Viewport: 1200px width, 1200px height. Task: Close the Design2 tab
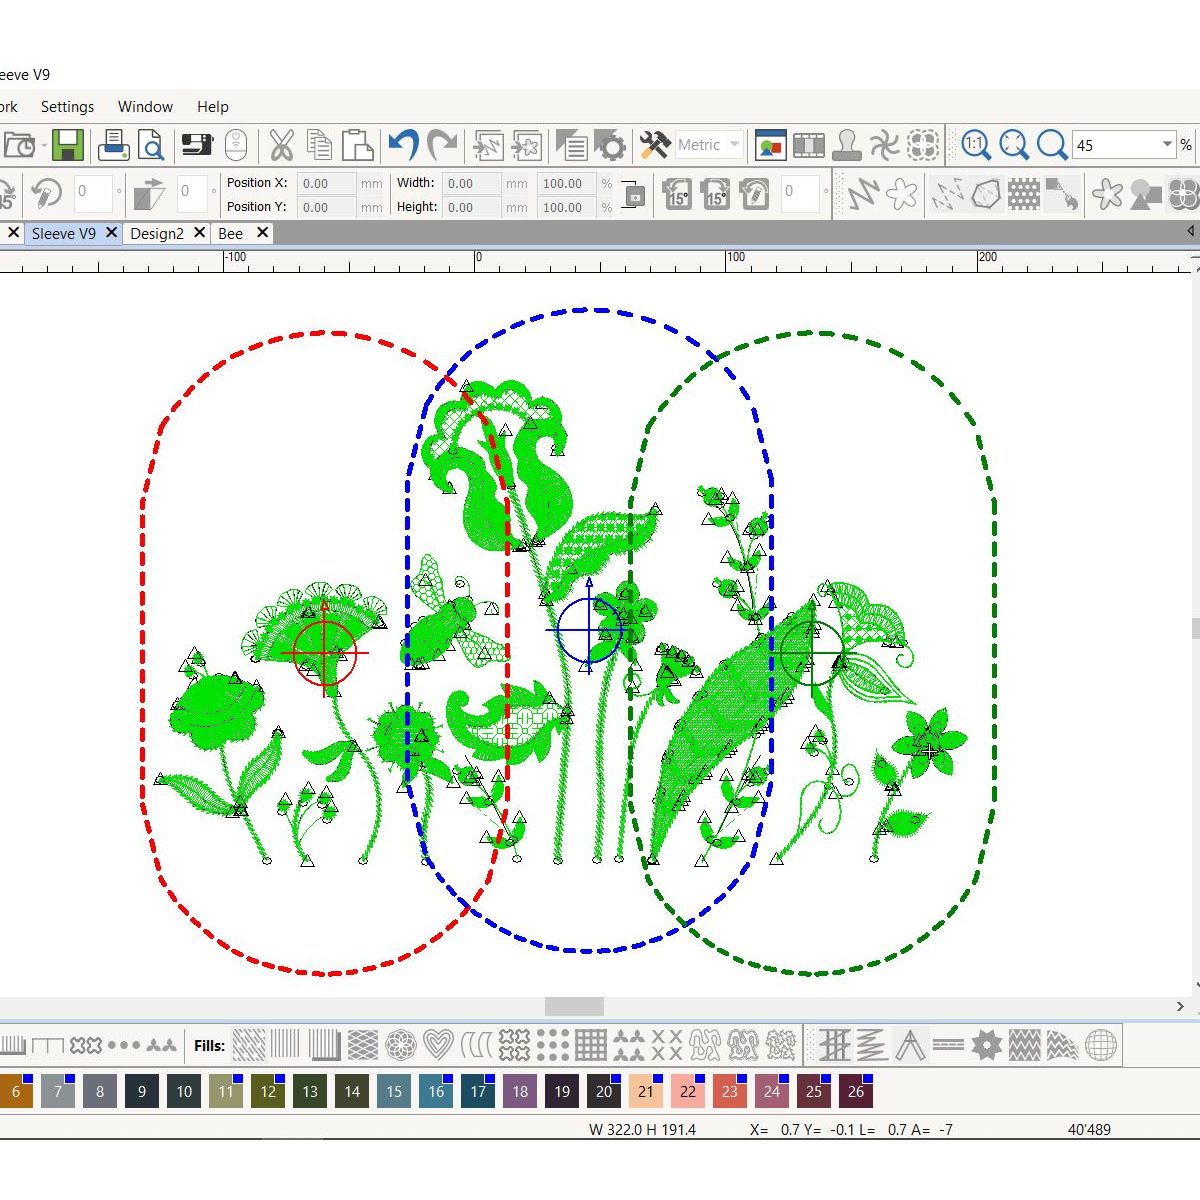(200, 232)
